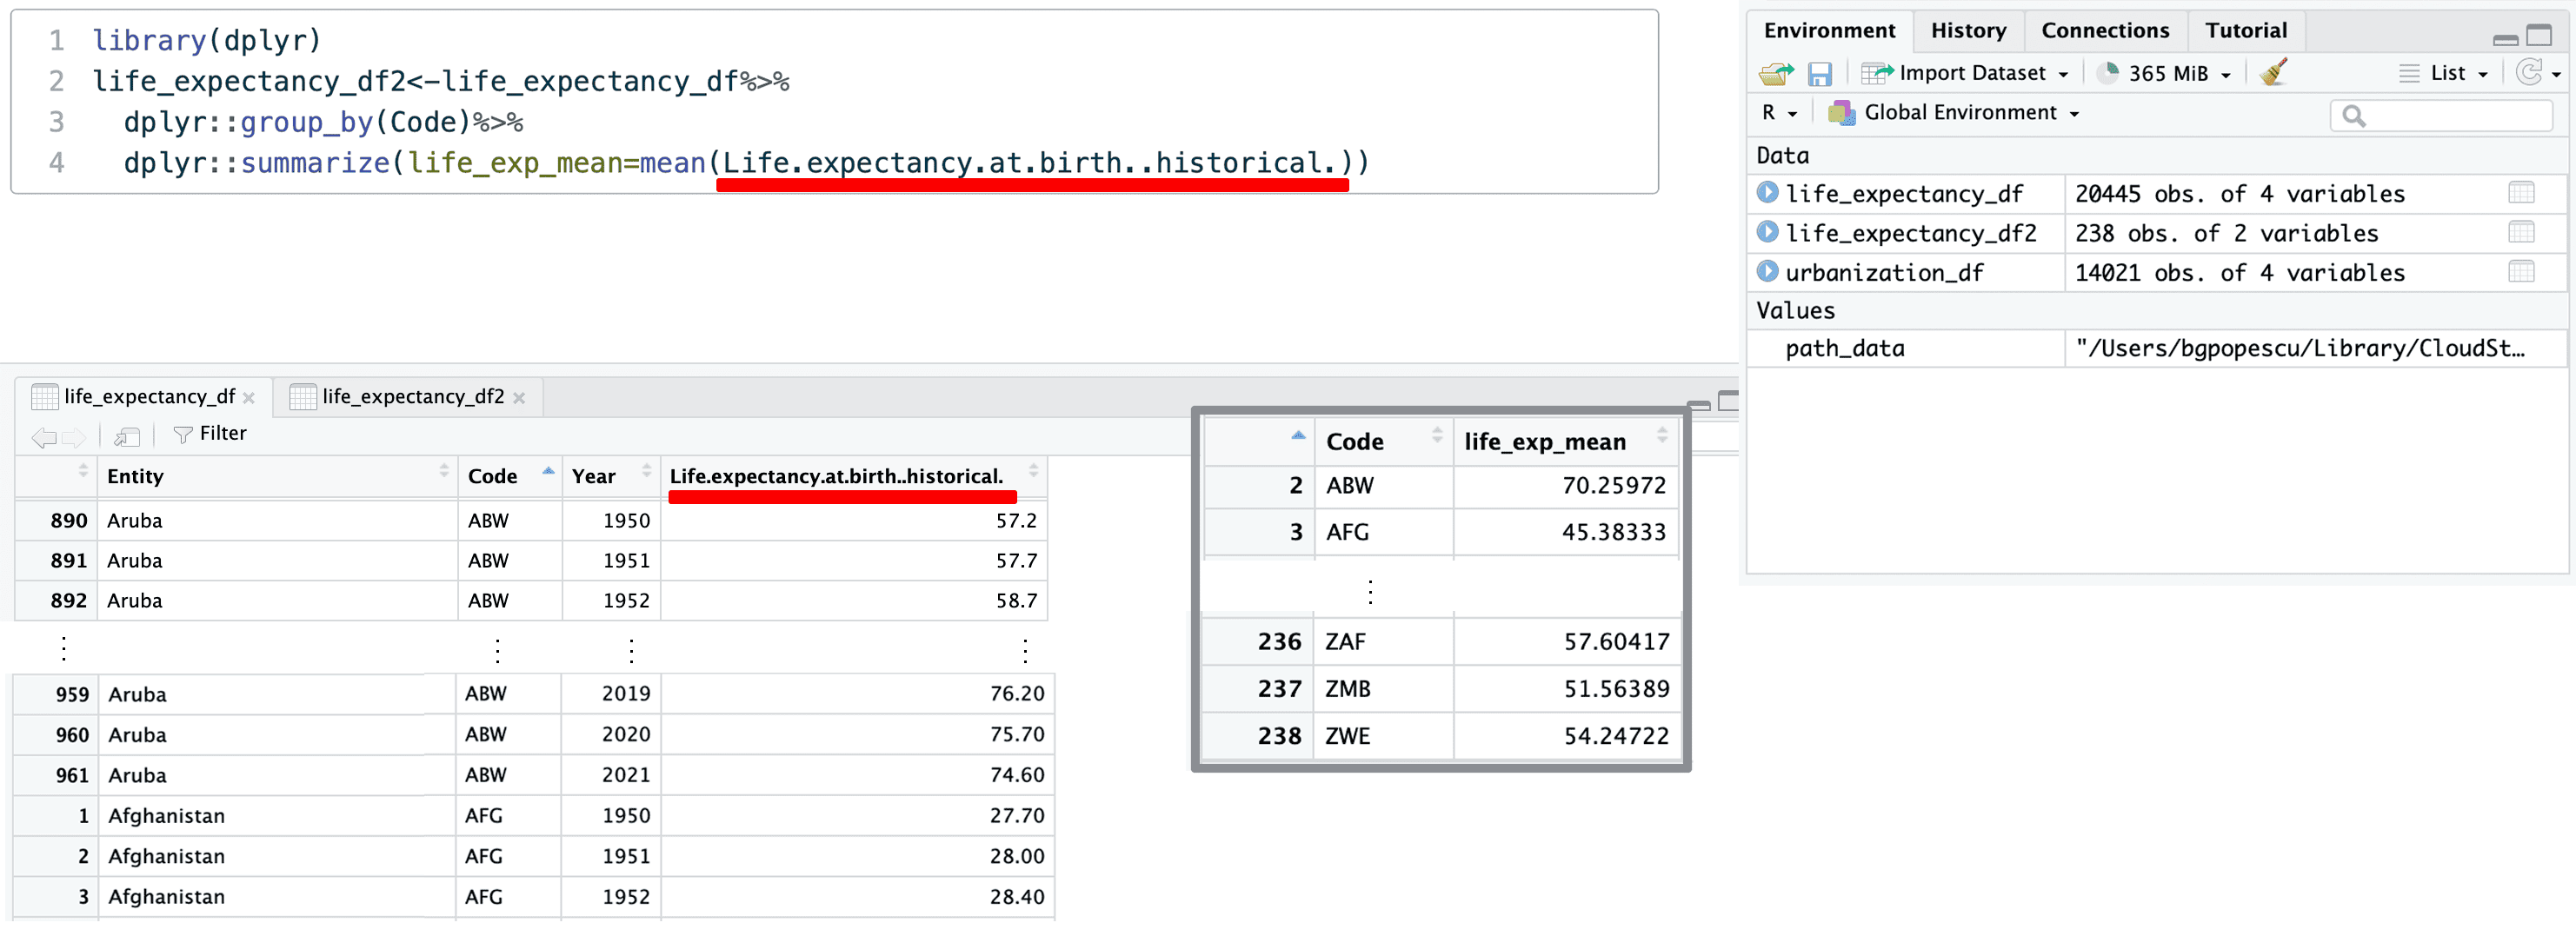The height and width of the screenshot is (936, 2576).
Task: Click the Show in new window icon
Action: [x=127, y=436]
